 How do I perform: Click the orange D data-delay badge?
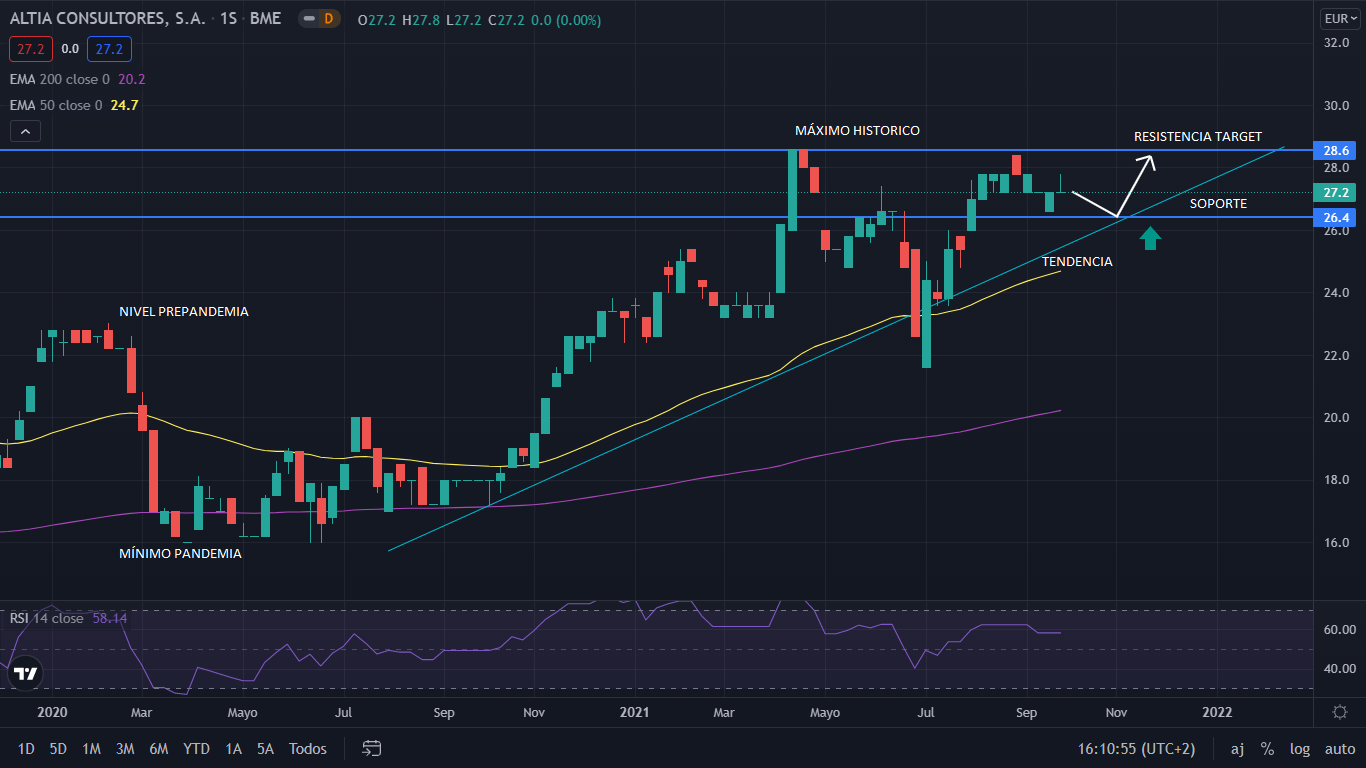click(x=327, y=19)
